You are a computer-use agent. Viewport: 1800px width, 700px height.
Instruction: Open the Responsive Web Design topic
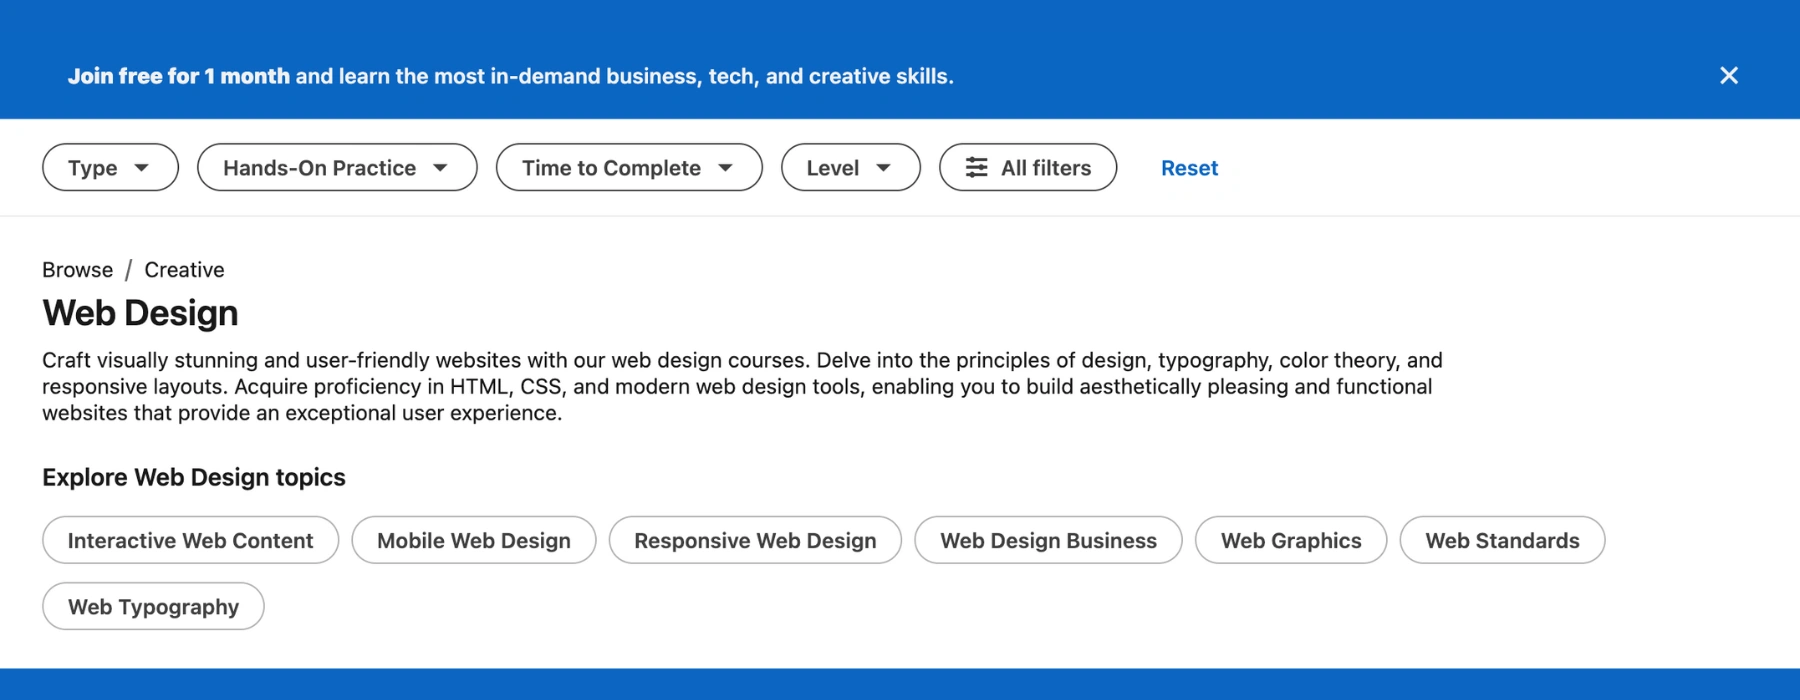(x=755, y=541)
